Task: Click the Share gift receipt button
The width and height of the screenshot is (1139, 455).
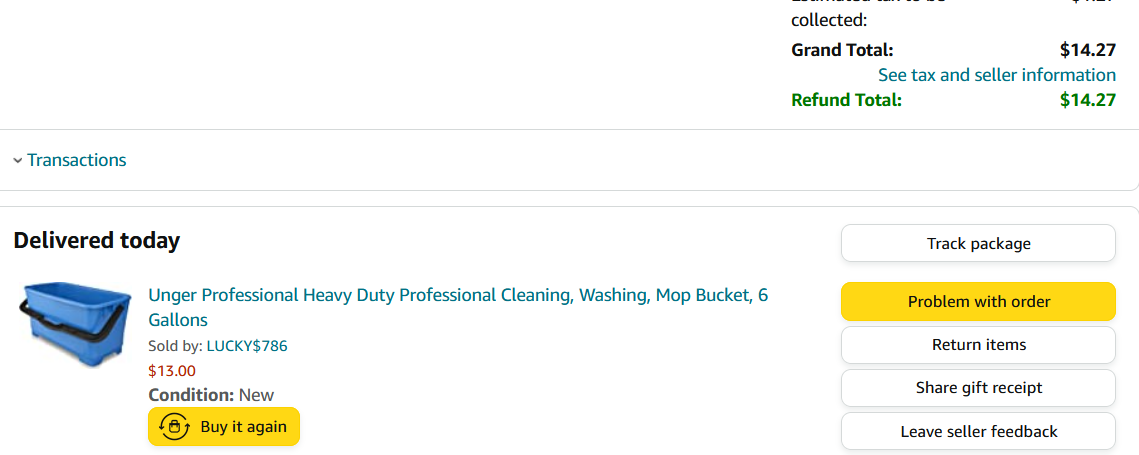Action: 978,388
